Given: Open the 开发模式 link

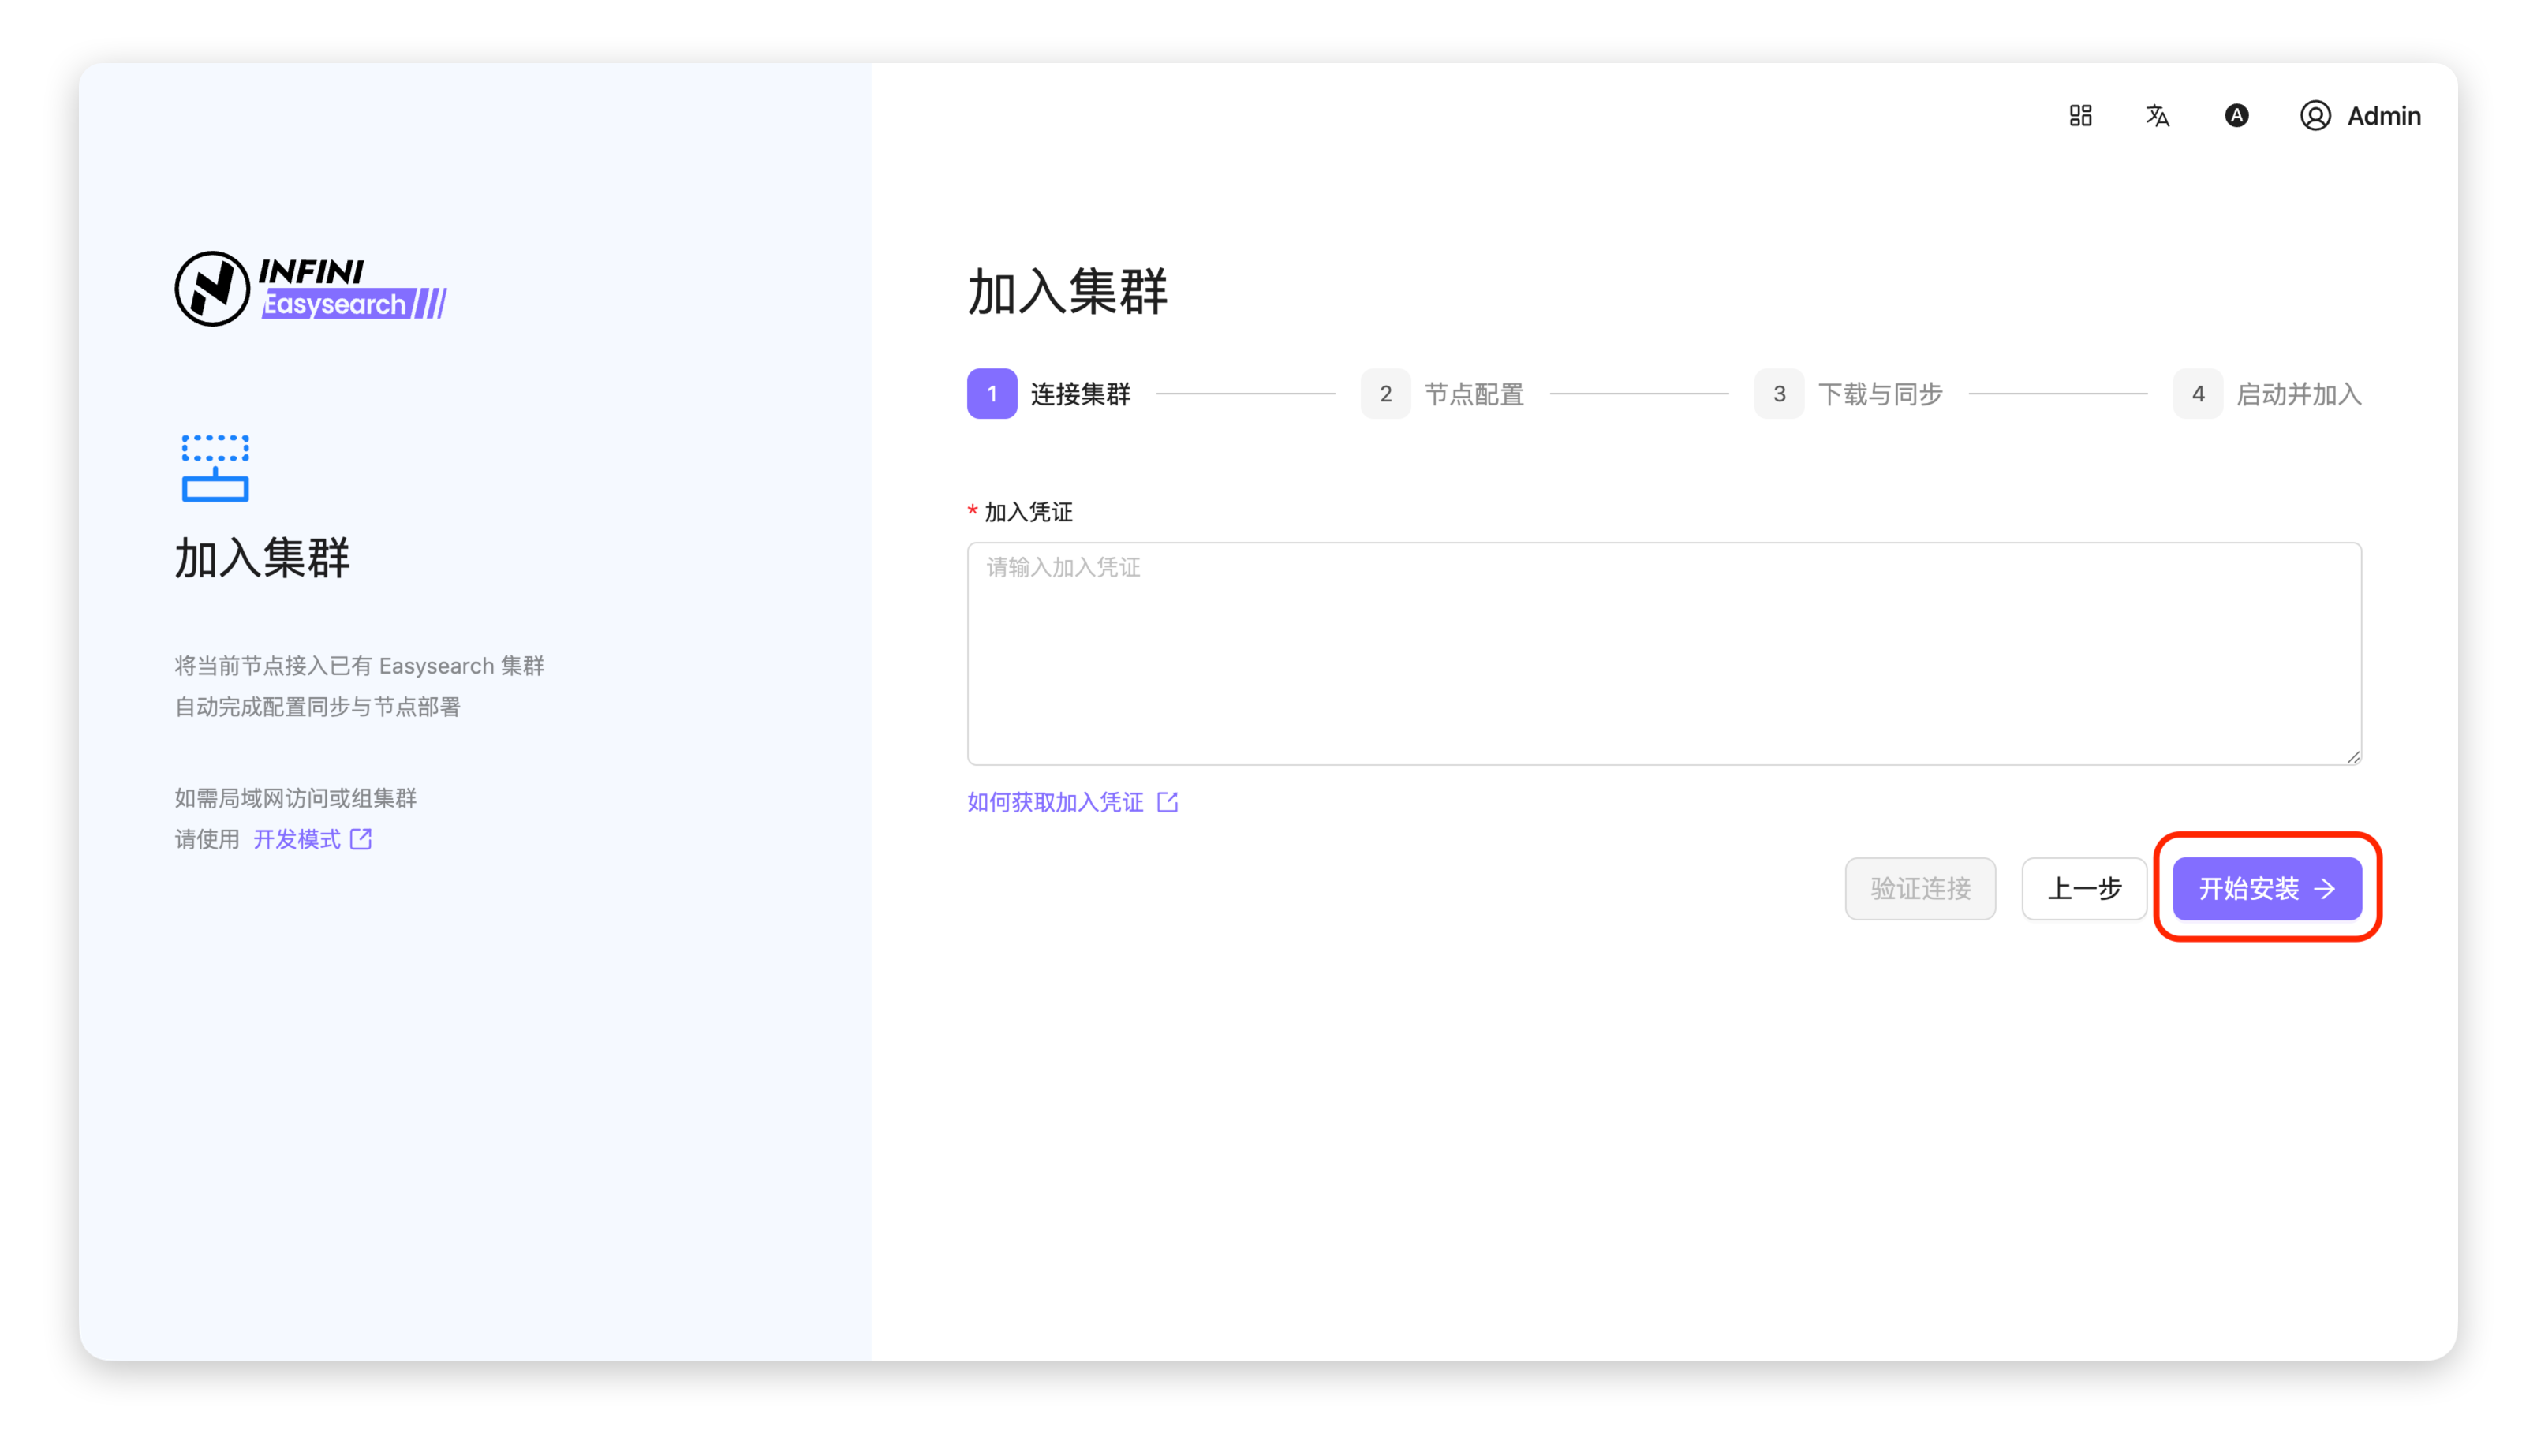Looking at the screenshot, I should coord(296,839).
